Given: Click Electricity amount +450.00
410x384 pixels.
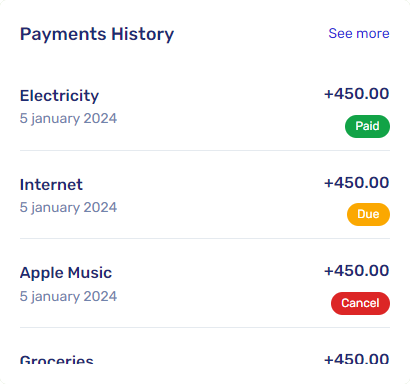Looking at the screenshot, I should [x=356, y=94].
